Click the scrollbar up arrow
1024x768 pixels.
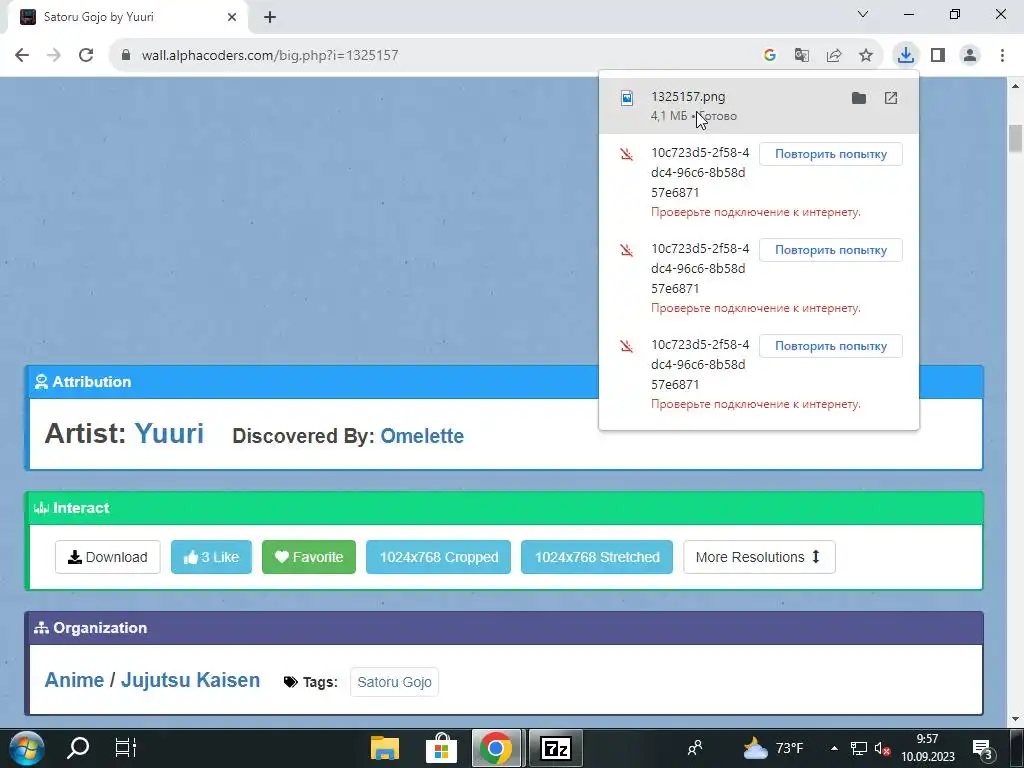click(x=1016, y=86)
